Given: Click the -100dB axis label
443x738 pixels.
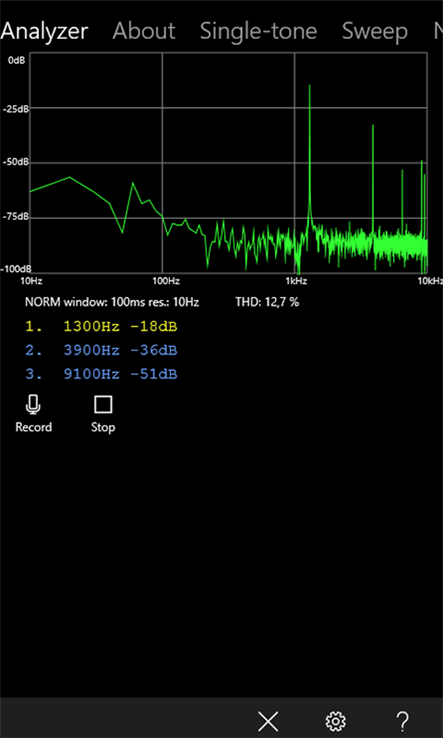Looking at the screenshot, I should click(x=16, y=269).
